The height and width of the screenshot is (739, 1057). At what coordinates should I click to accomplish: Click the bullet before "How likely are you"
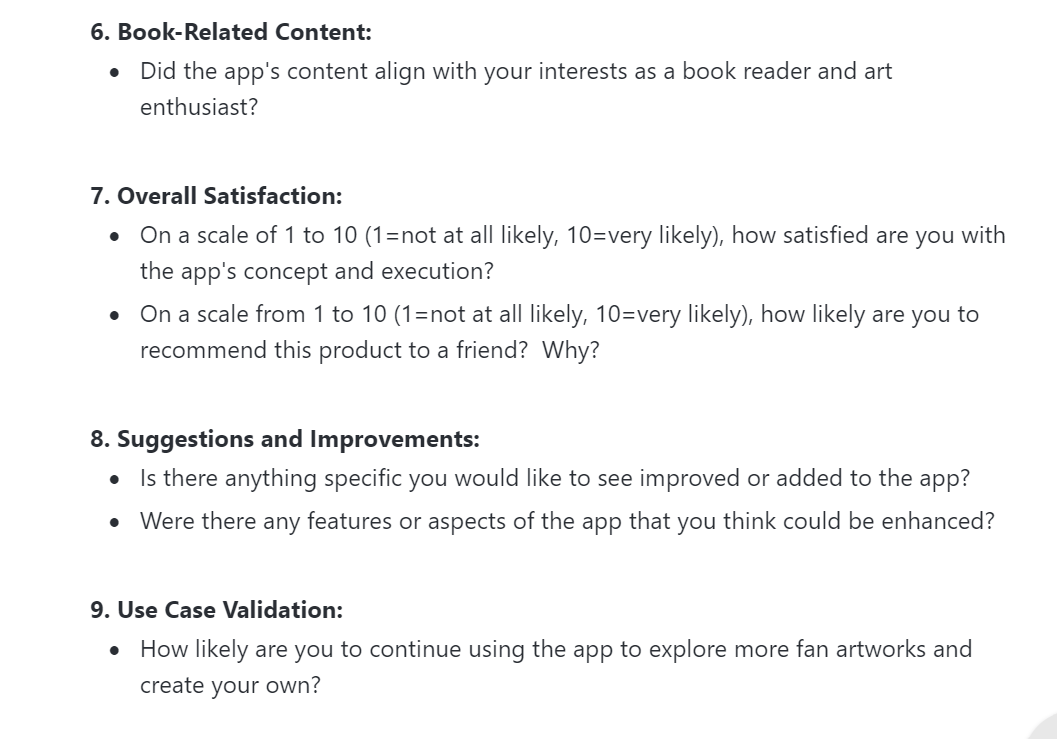(115, 650)
